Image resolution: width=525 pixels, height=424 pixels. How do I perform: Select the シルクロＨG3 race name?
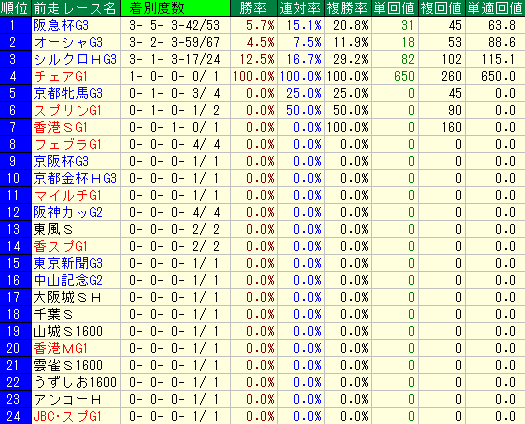point(75,60)
